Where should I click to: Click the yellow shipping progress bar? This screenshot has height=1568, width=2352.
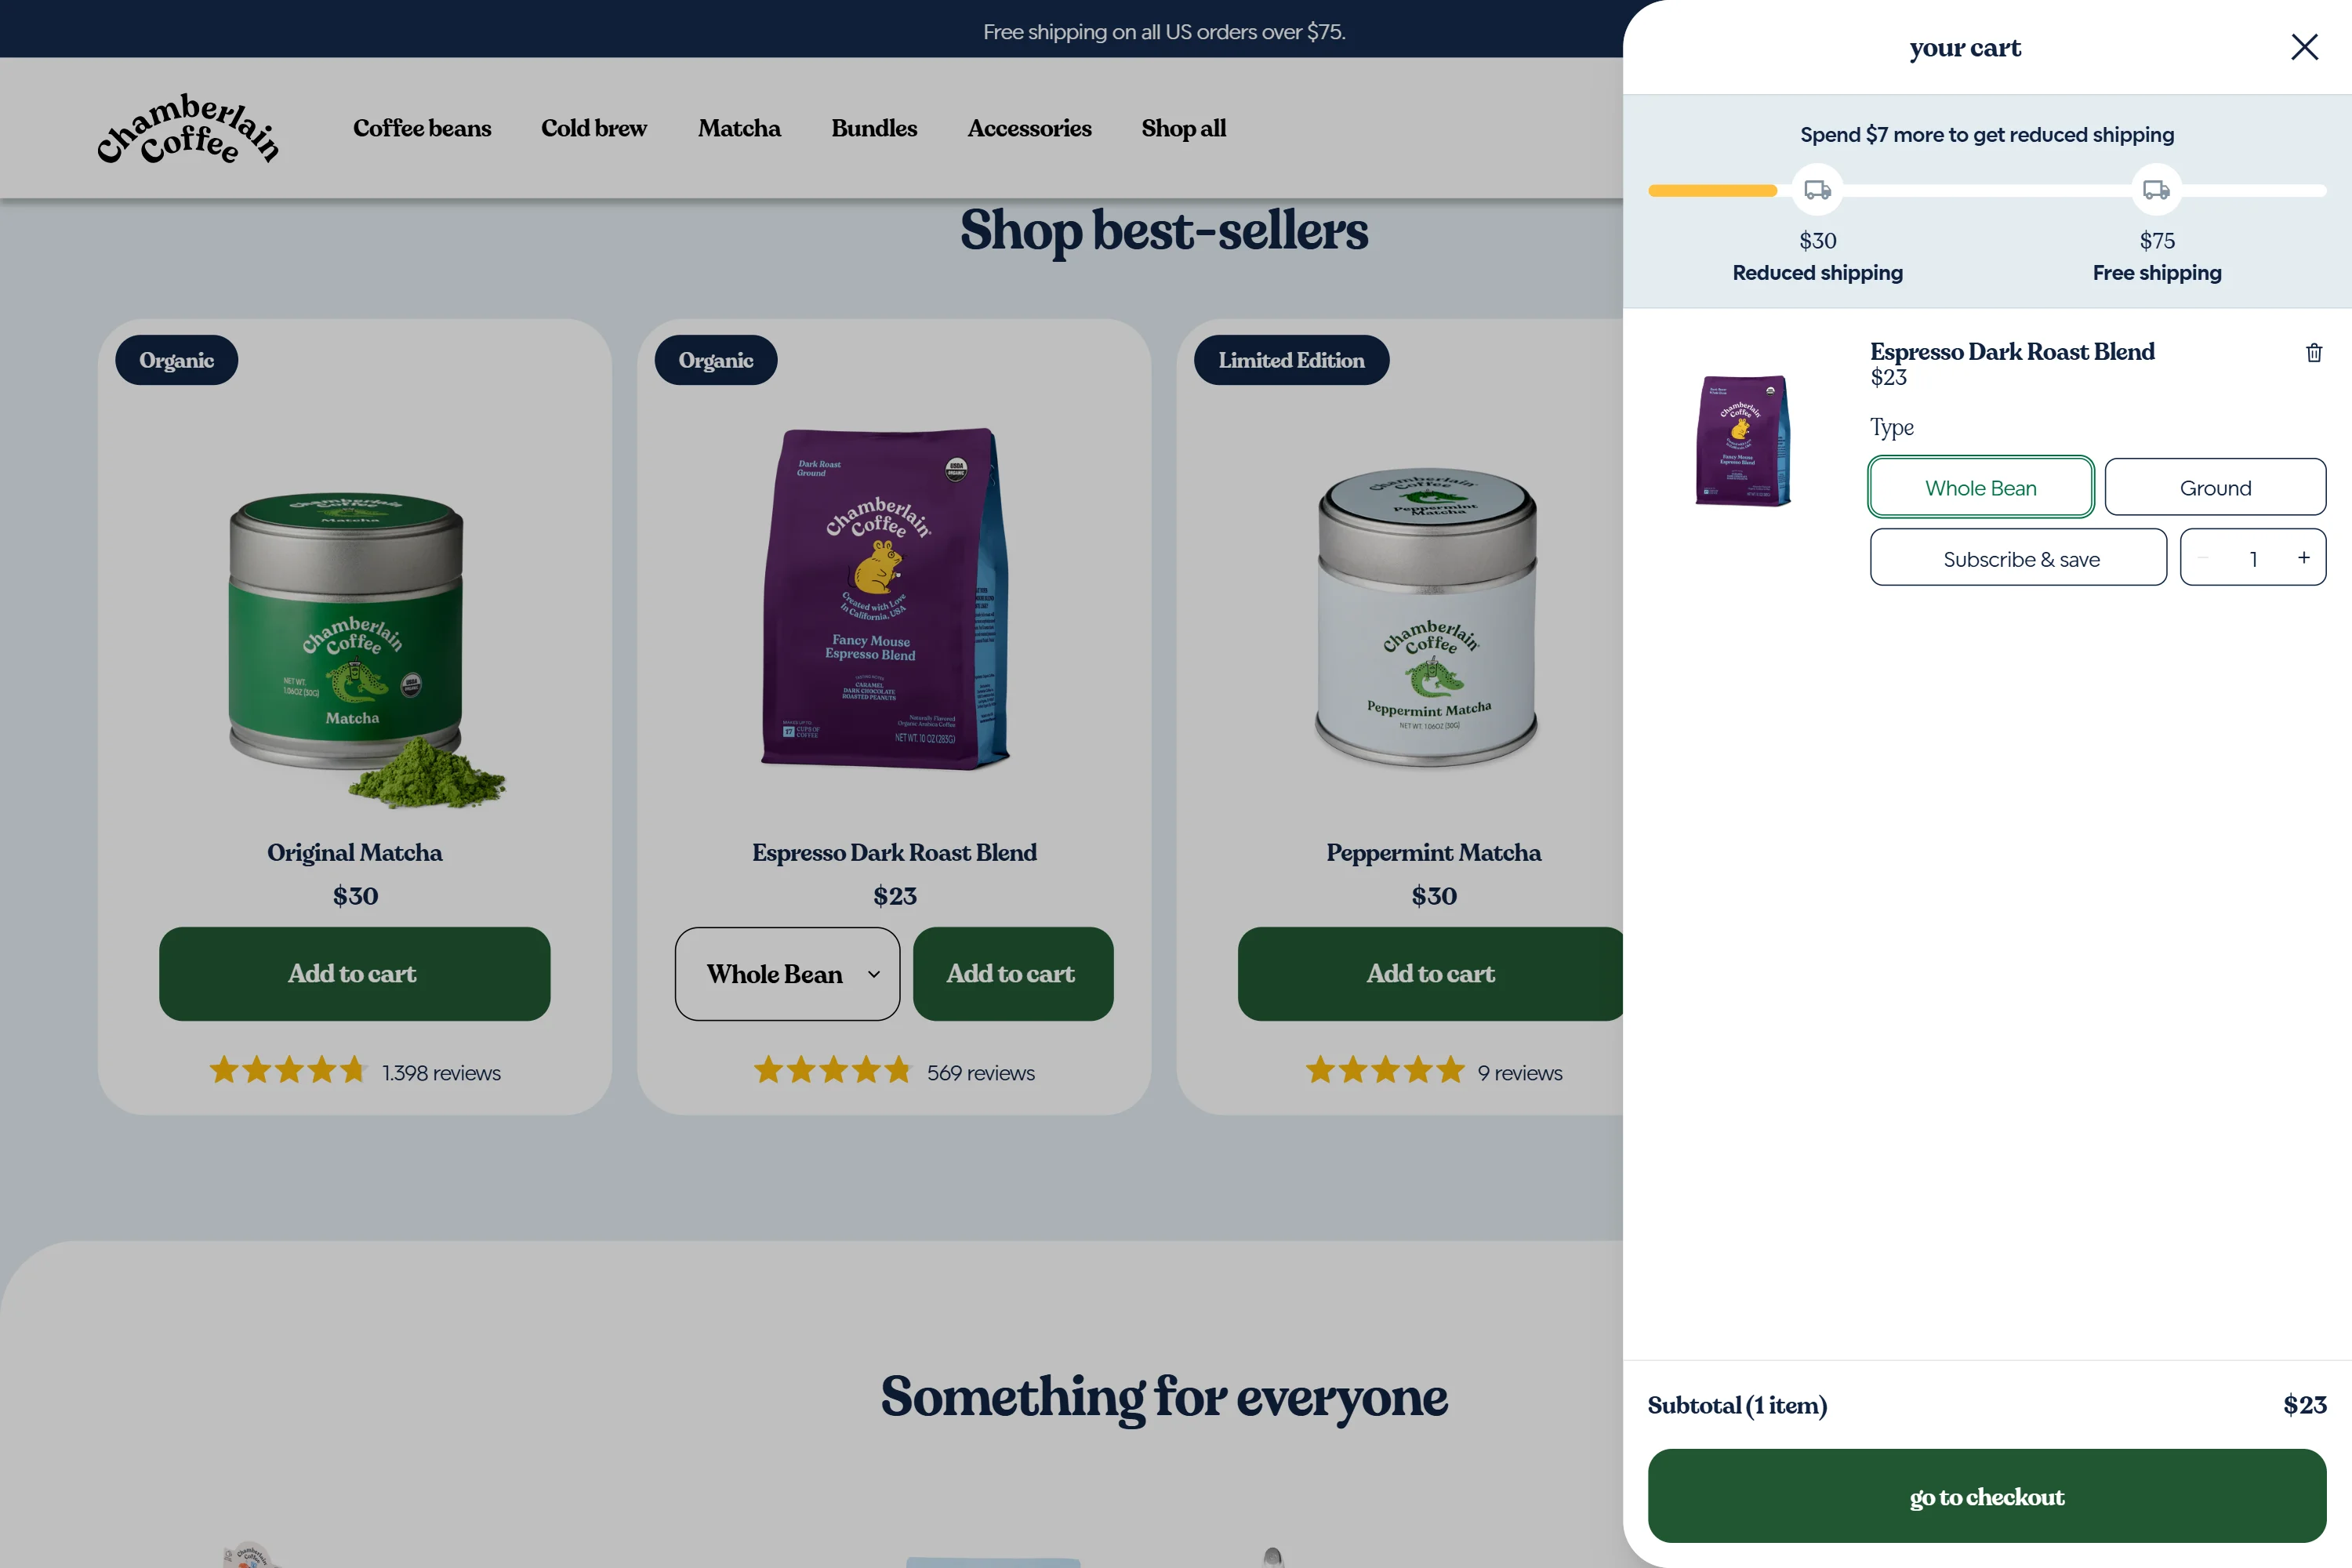[x=1712, y=191]
